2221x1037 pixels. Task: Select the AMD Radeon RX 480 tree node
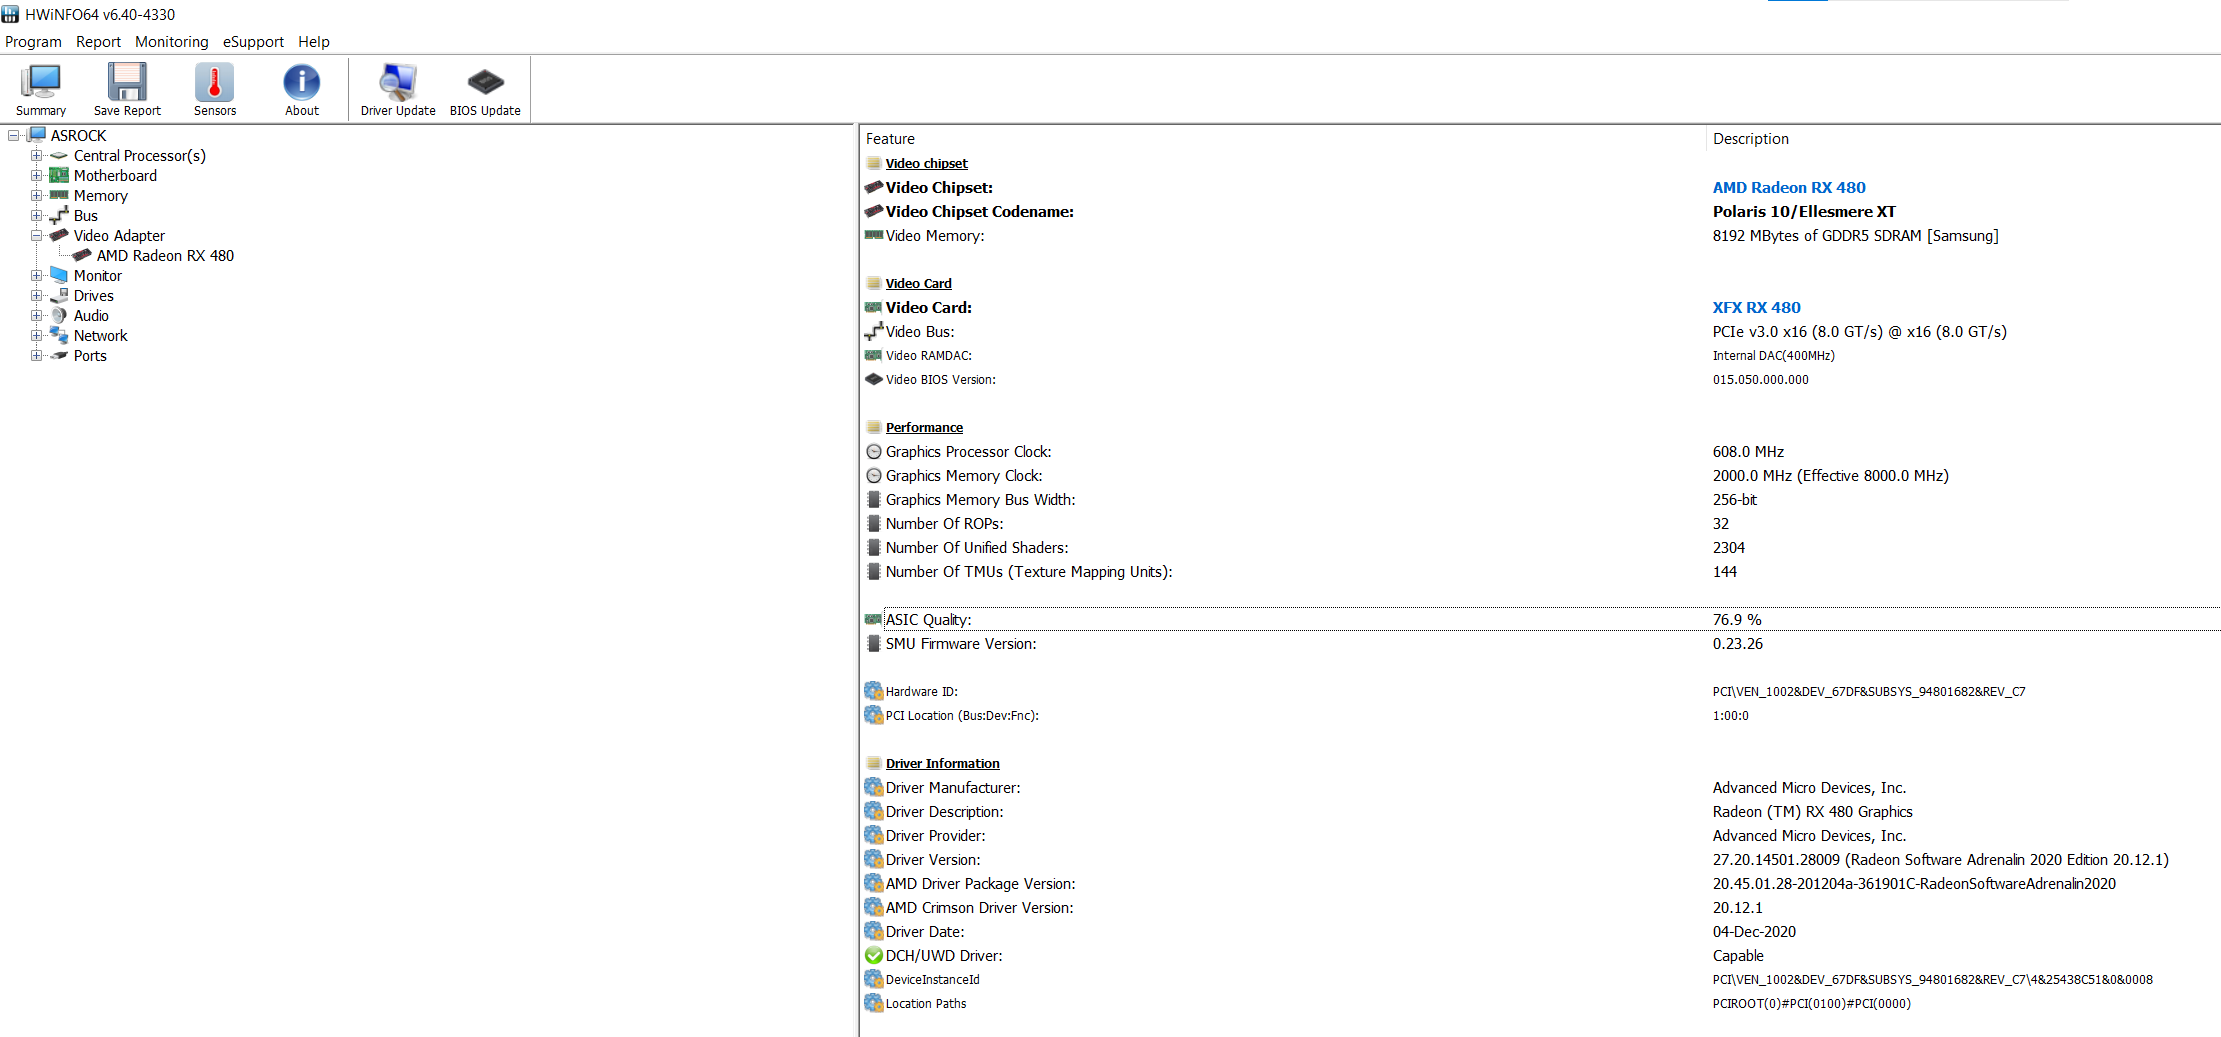(x=165, y=256)
